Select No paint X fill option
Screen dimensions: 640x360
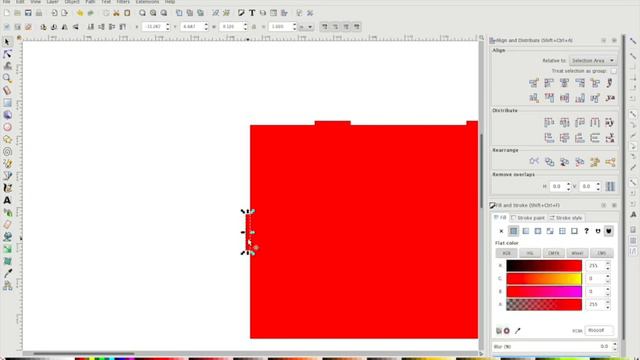(501, 231)
